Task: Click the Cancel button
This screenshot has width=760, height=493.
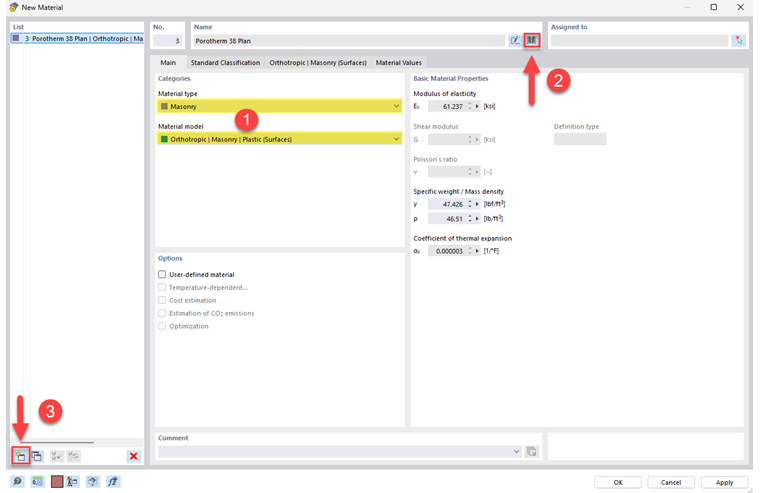Action: (x=671, y=482)
